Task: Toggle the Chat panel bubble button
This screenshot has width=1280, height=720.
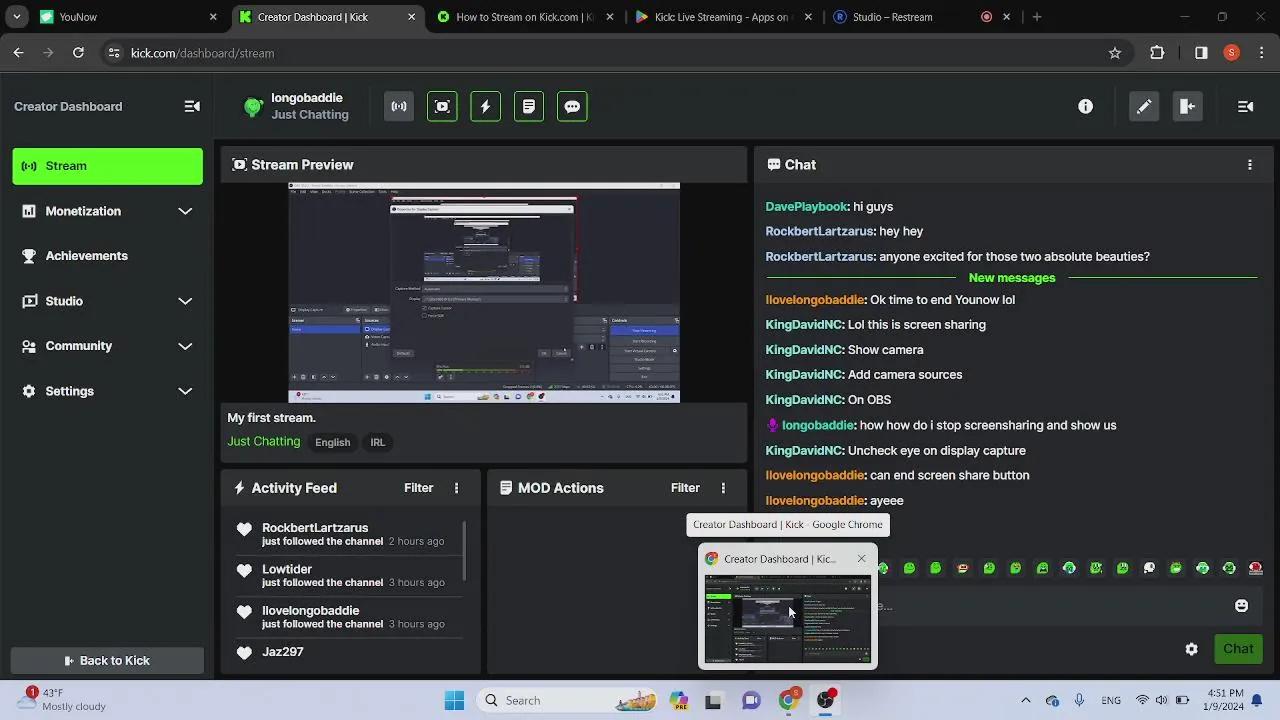Action: (x=572, y=106)
